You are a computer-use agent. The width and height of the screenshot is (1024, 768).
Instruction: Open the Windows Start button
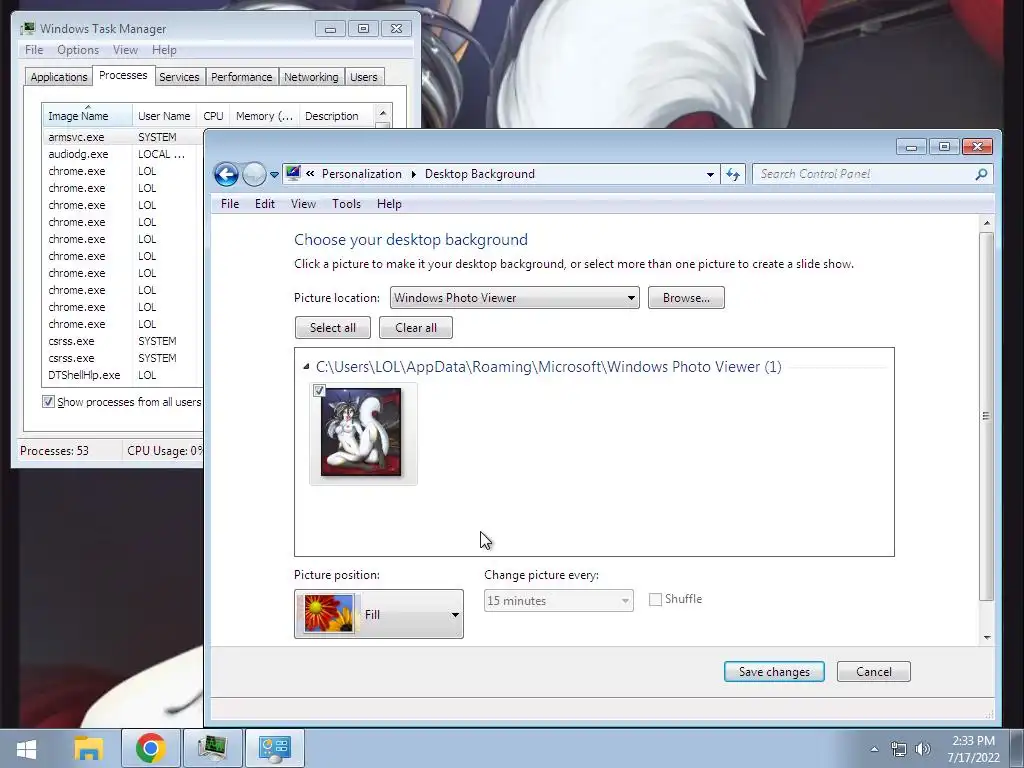click(x=26, y=748)
